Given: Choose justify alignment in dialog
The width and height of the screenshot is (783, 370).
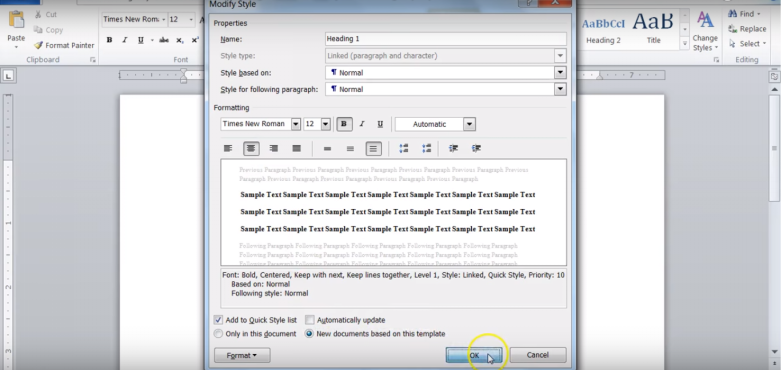Looking at the screenshot, I should pos(297,148).
